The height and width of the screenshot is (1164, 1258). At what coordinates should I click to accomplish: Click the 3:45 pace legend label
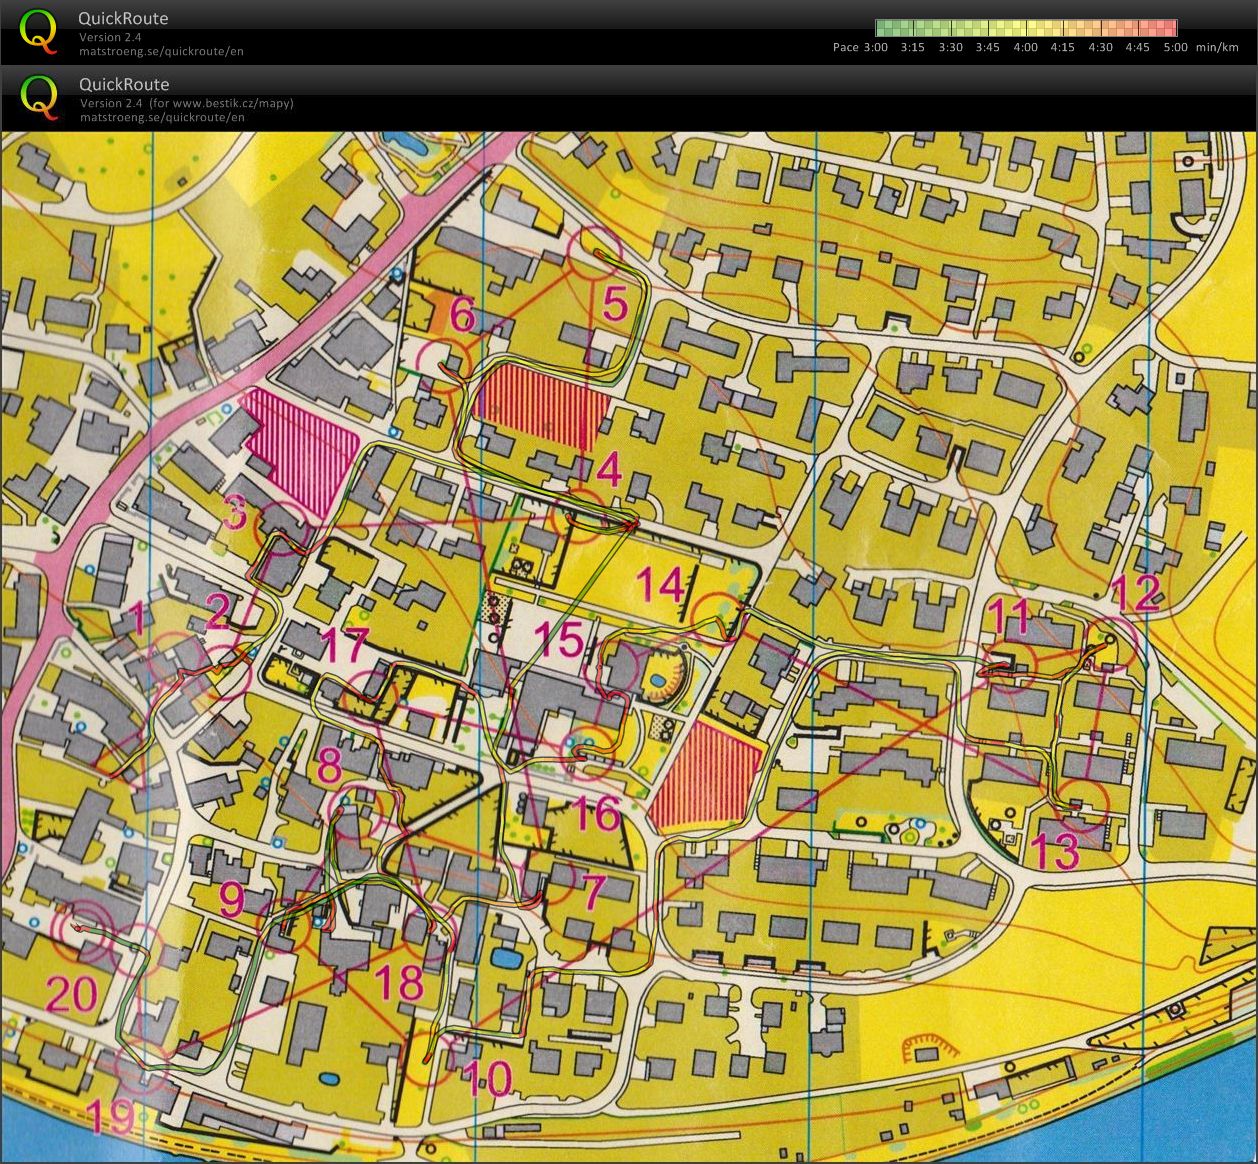point(987,47)
